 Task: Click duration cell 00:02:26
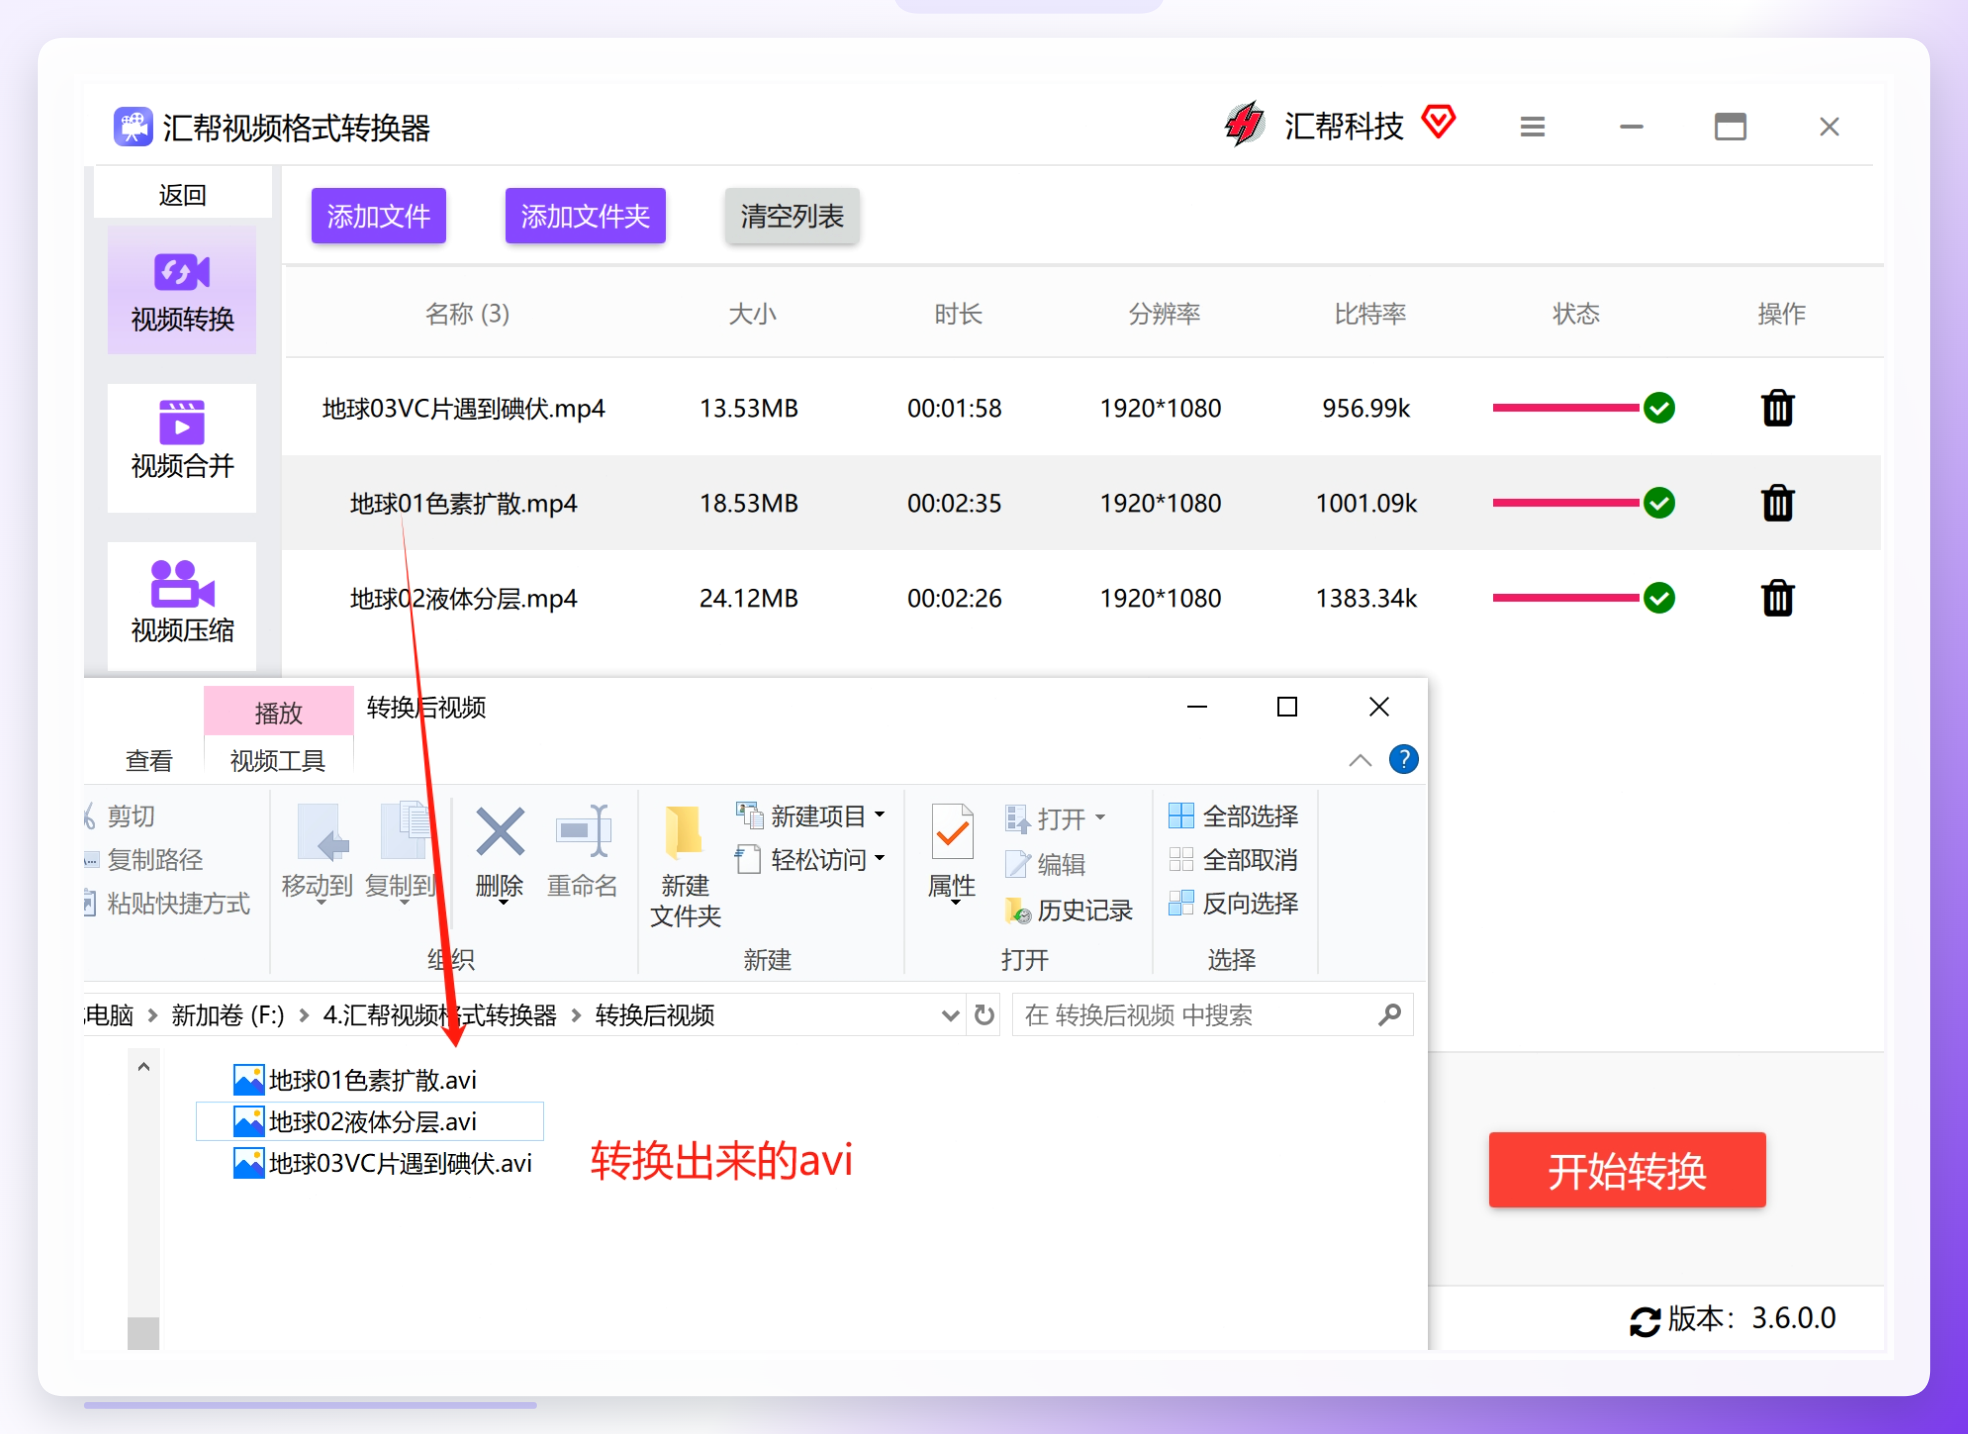[x=954, y=599]
